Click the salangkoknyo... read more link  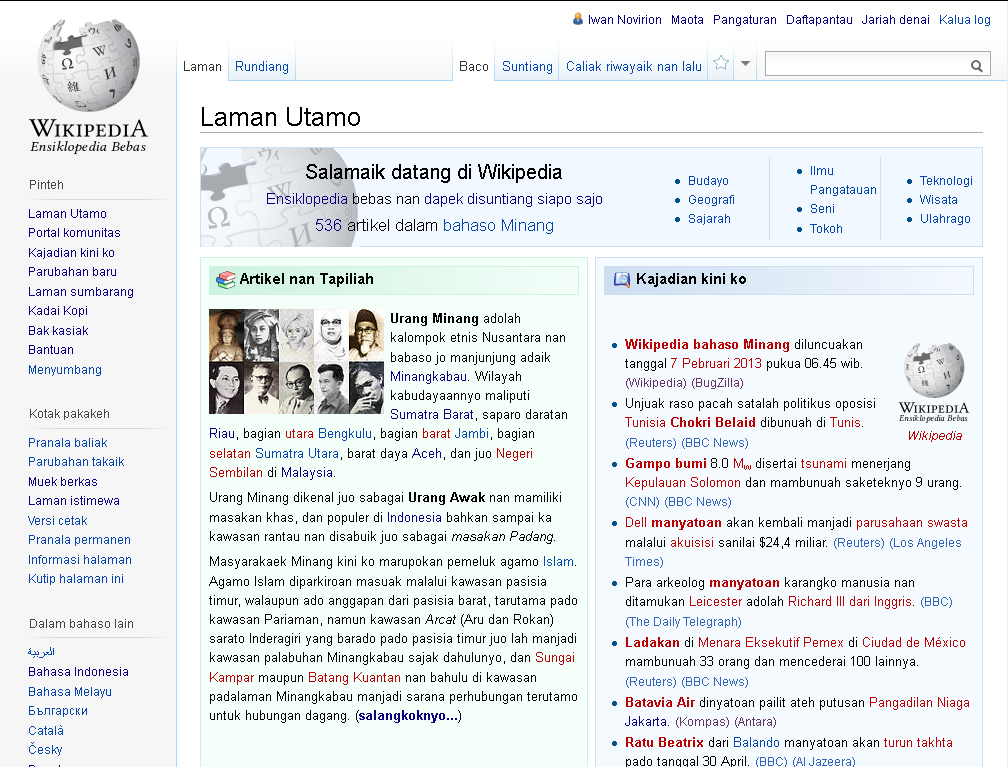pos(408,716)
